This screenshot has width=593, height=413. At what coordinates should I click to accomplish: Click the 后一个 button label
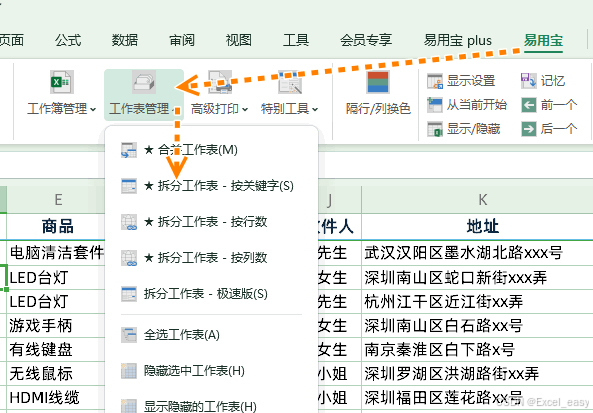559,129
